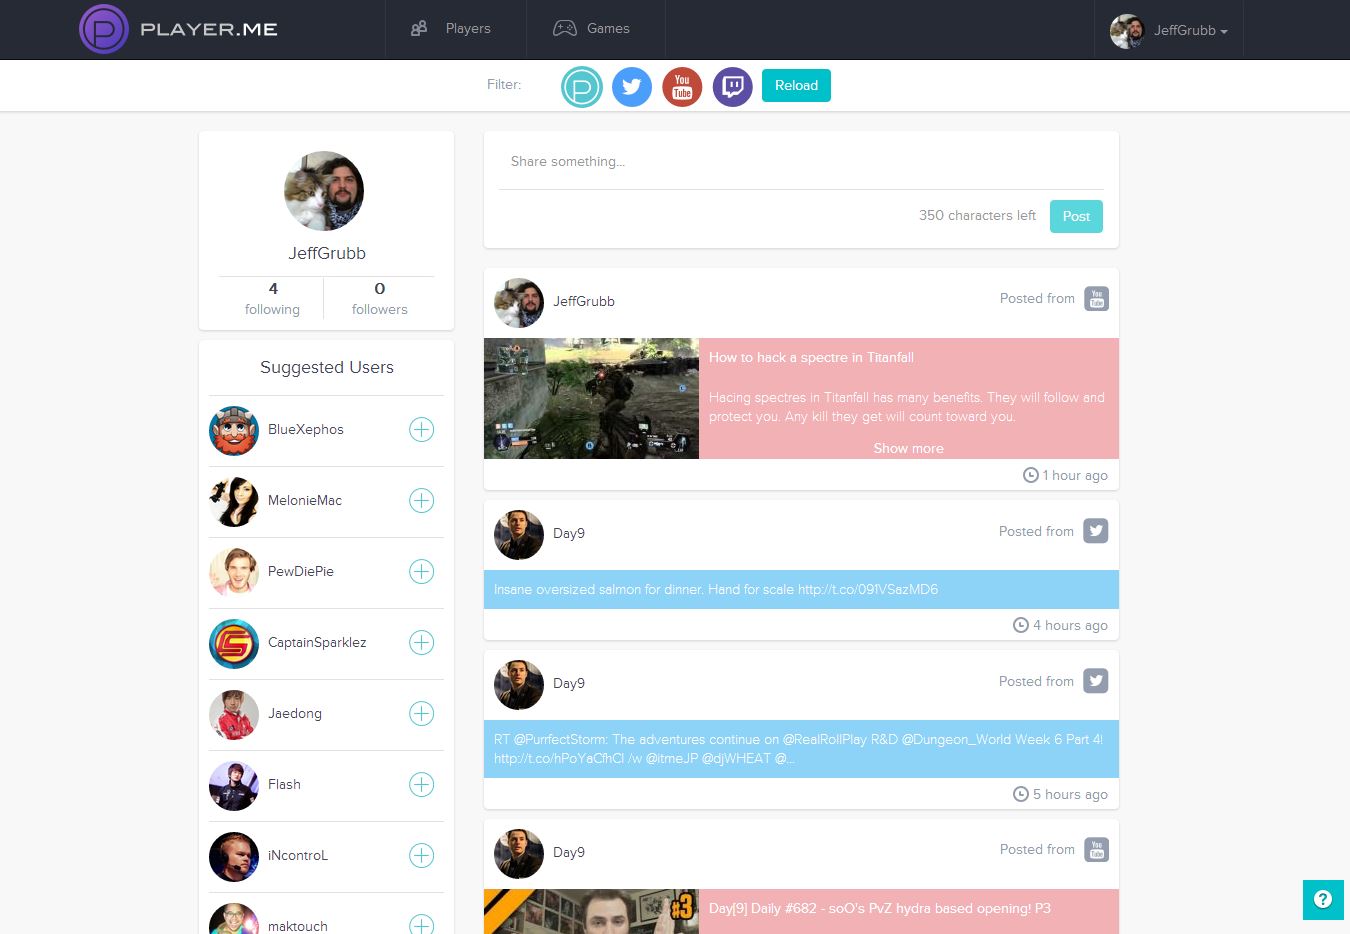Open iNcontroL avatar in suggestions
The image size is (1350, 934).
(x=234, y=857)
